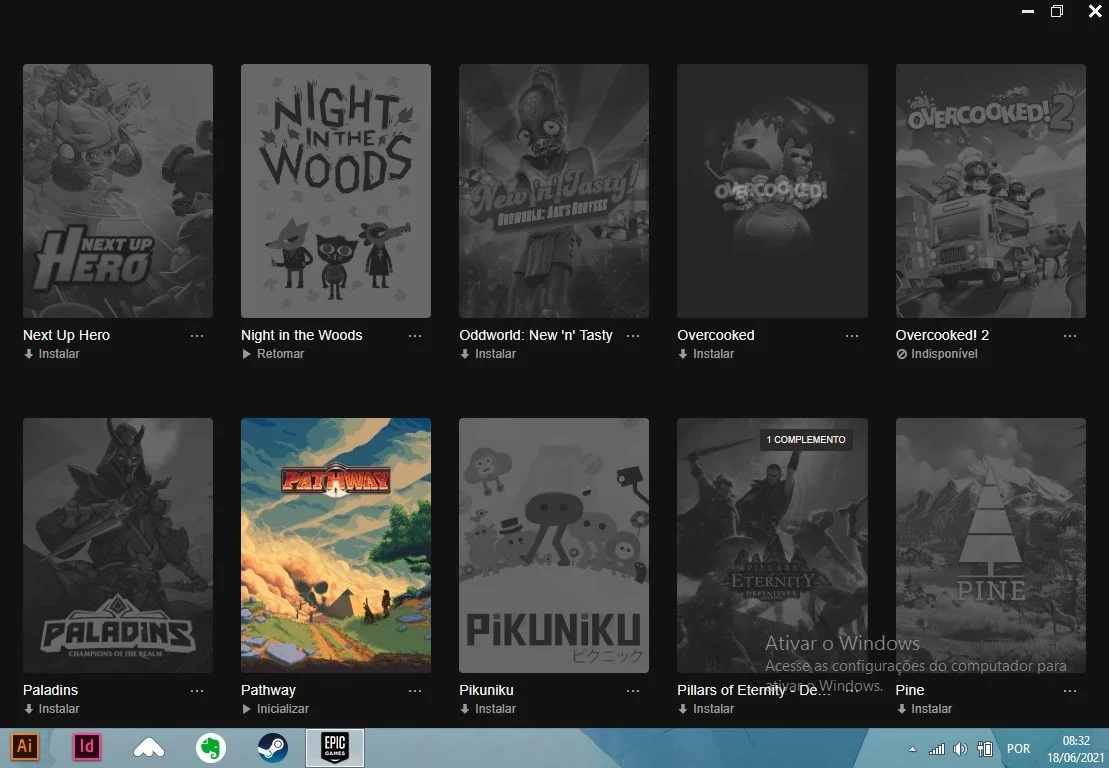This screenshot has height=768, width=1109.
Task: Click the Pathway title text
Action: [268, 690]
